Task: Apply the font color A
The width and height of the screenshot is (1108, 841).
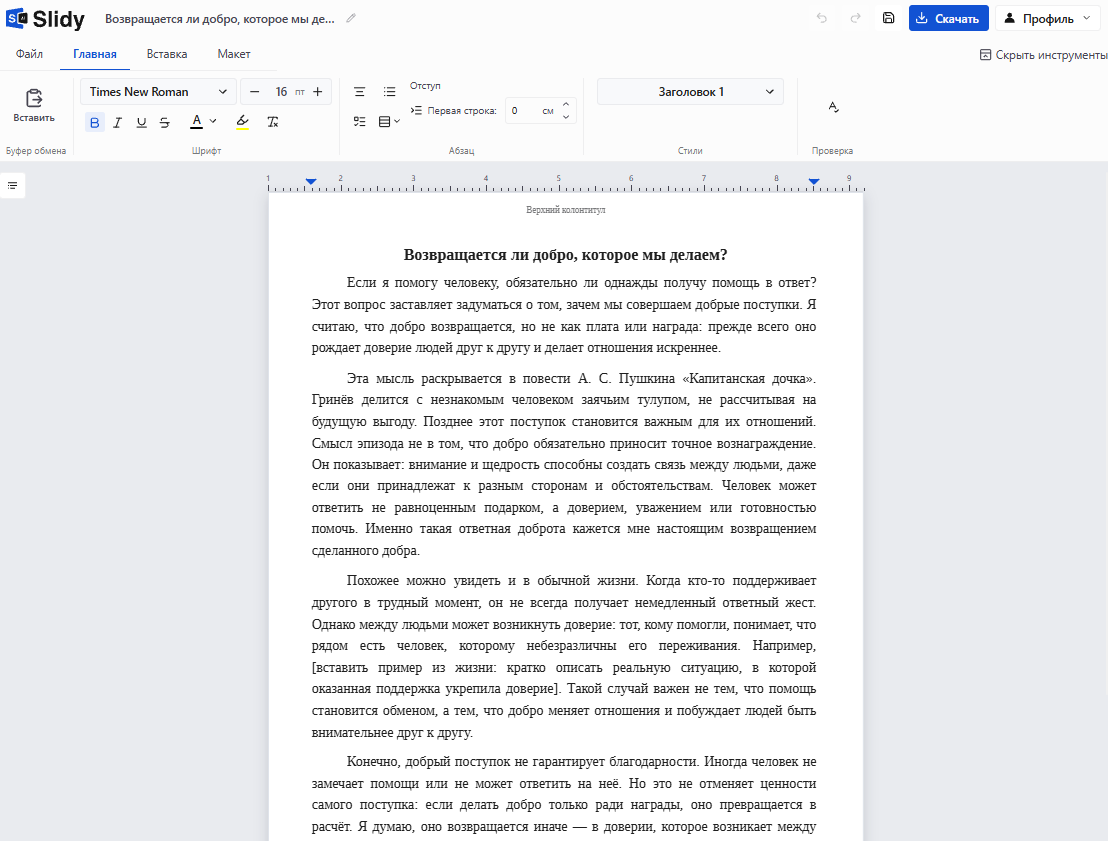Action: [197, 122]
